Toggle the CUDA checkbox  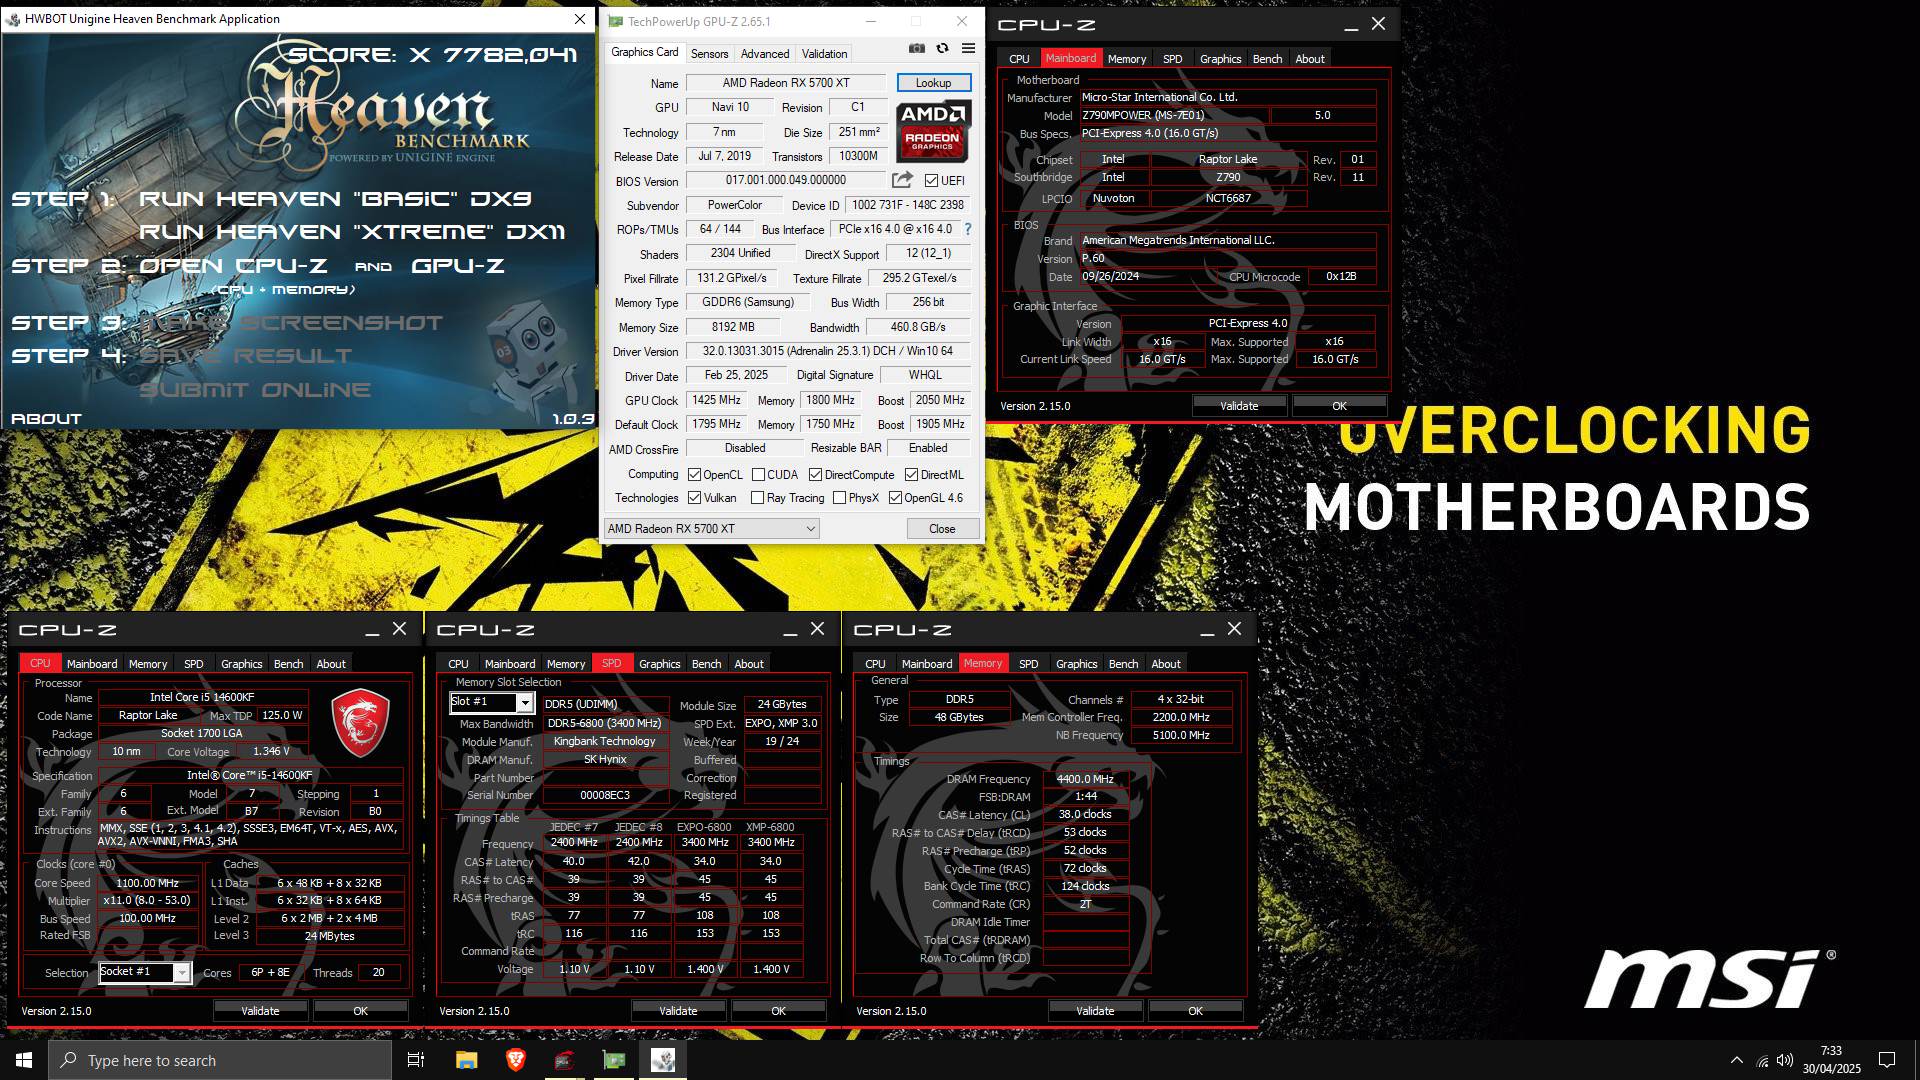(758, 475)
